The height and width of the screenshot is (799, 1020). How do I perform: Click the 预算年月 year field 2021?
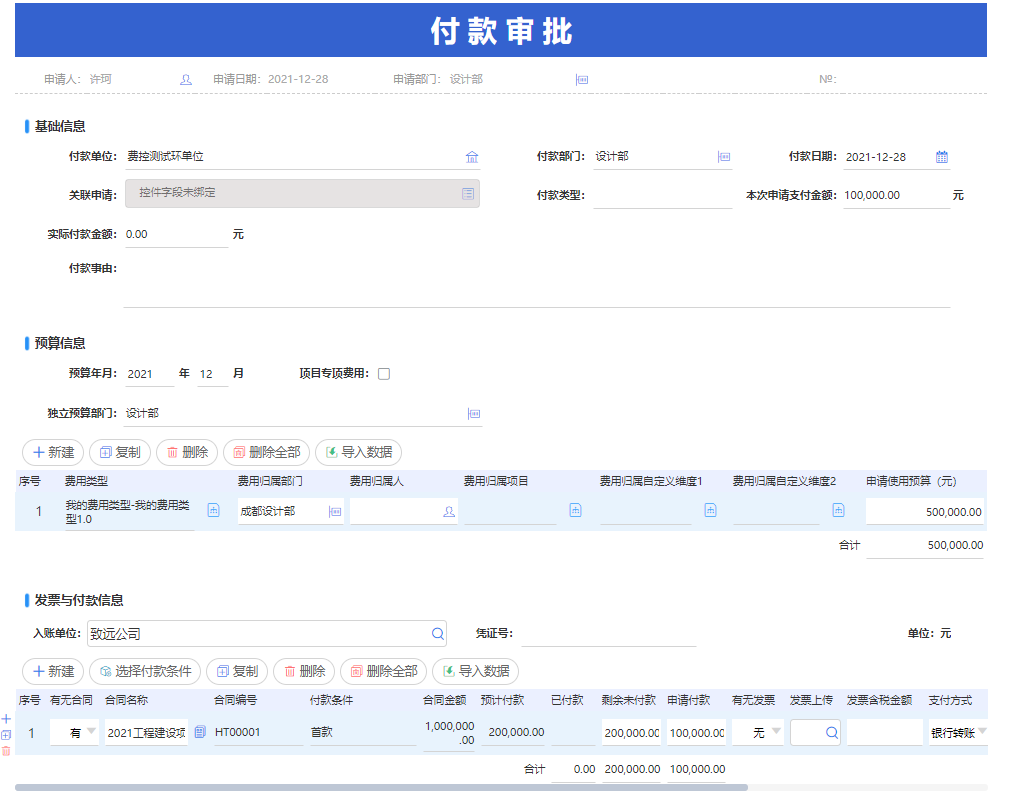[x=149, y=373]
